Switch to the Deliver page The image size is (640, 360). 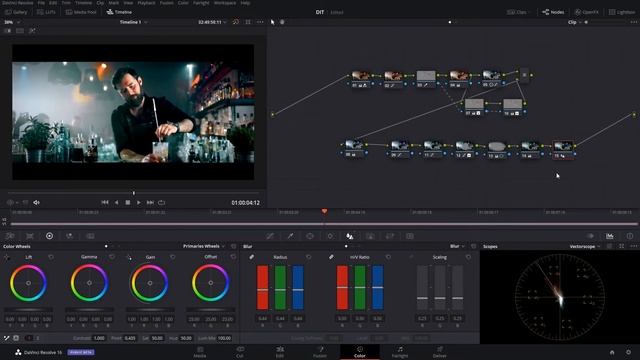pyautogui.click(x=440, y=352)
